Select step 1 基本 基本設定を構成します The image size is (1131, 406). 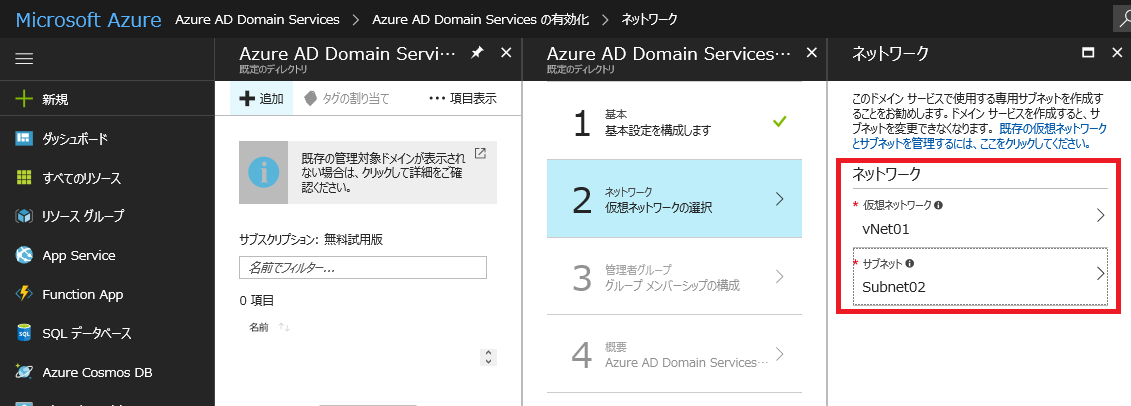[674, 120]
